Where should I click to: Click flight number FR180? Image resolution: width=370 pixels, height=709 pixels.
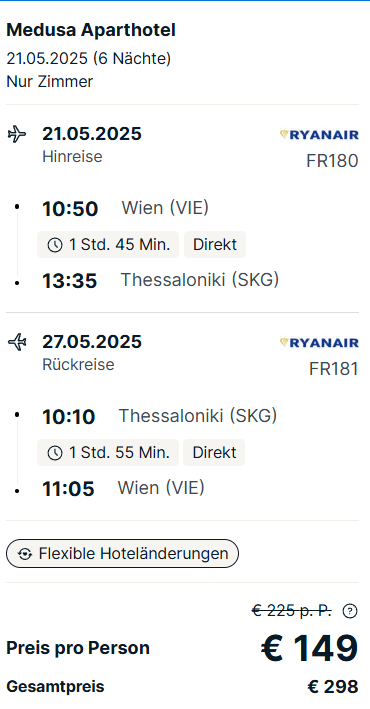[332, 161]
